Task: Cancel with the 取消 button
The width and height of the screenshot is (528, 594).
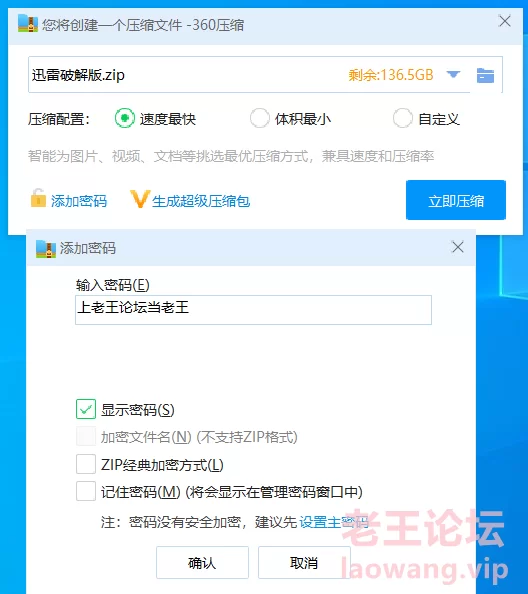Action: (x=304, y=563)
